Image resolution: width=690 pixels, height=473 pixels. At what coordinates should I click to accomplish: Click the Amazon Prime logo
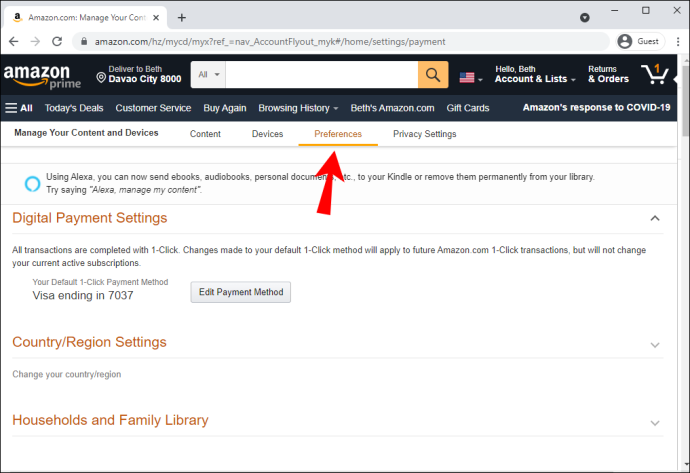[x=42, y=76]
